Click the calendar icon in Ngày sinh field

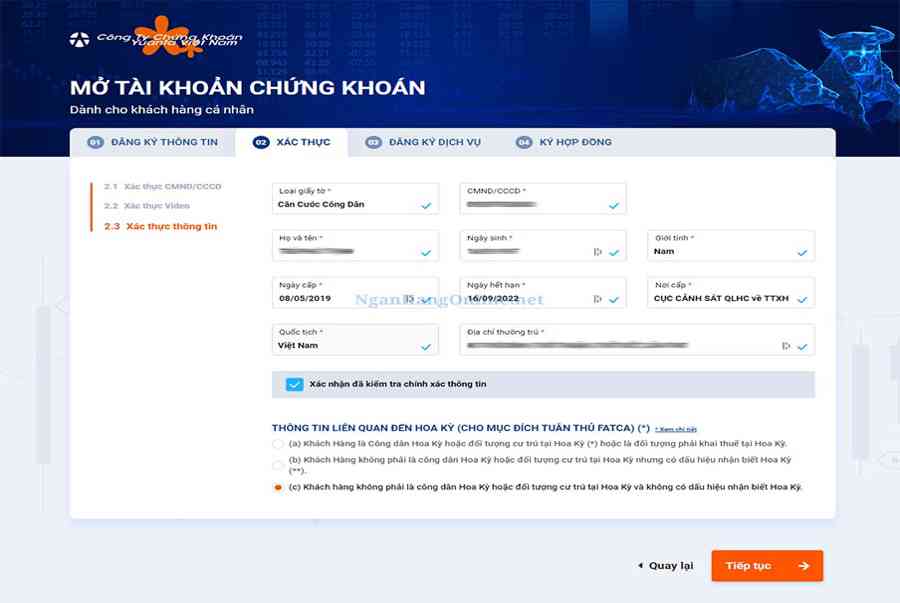pyautogui.click(x=598, y=252)
